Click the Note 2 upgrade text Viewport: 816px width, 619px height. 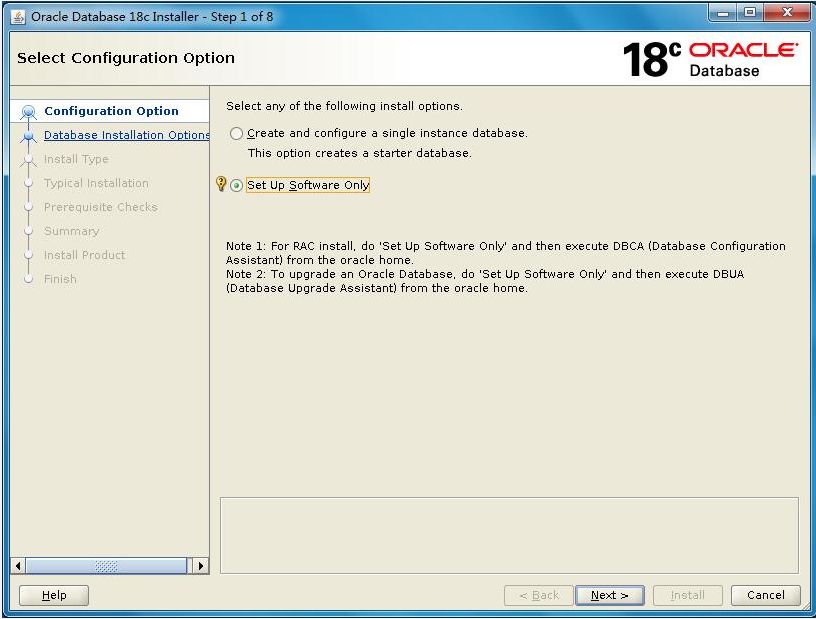(x=484, y=281)
